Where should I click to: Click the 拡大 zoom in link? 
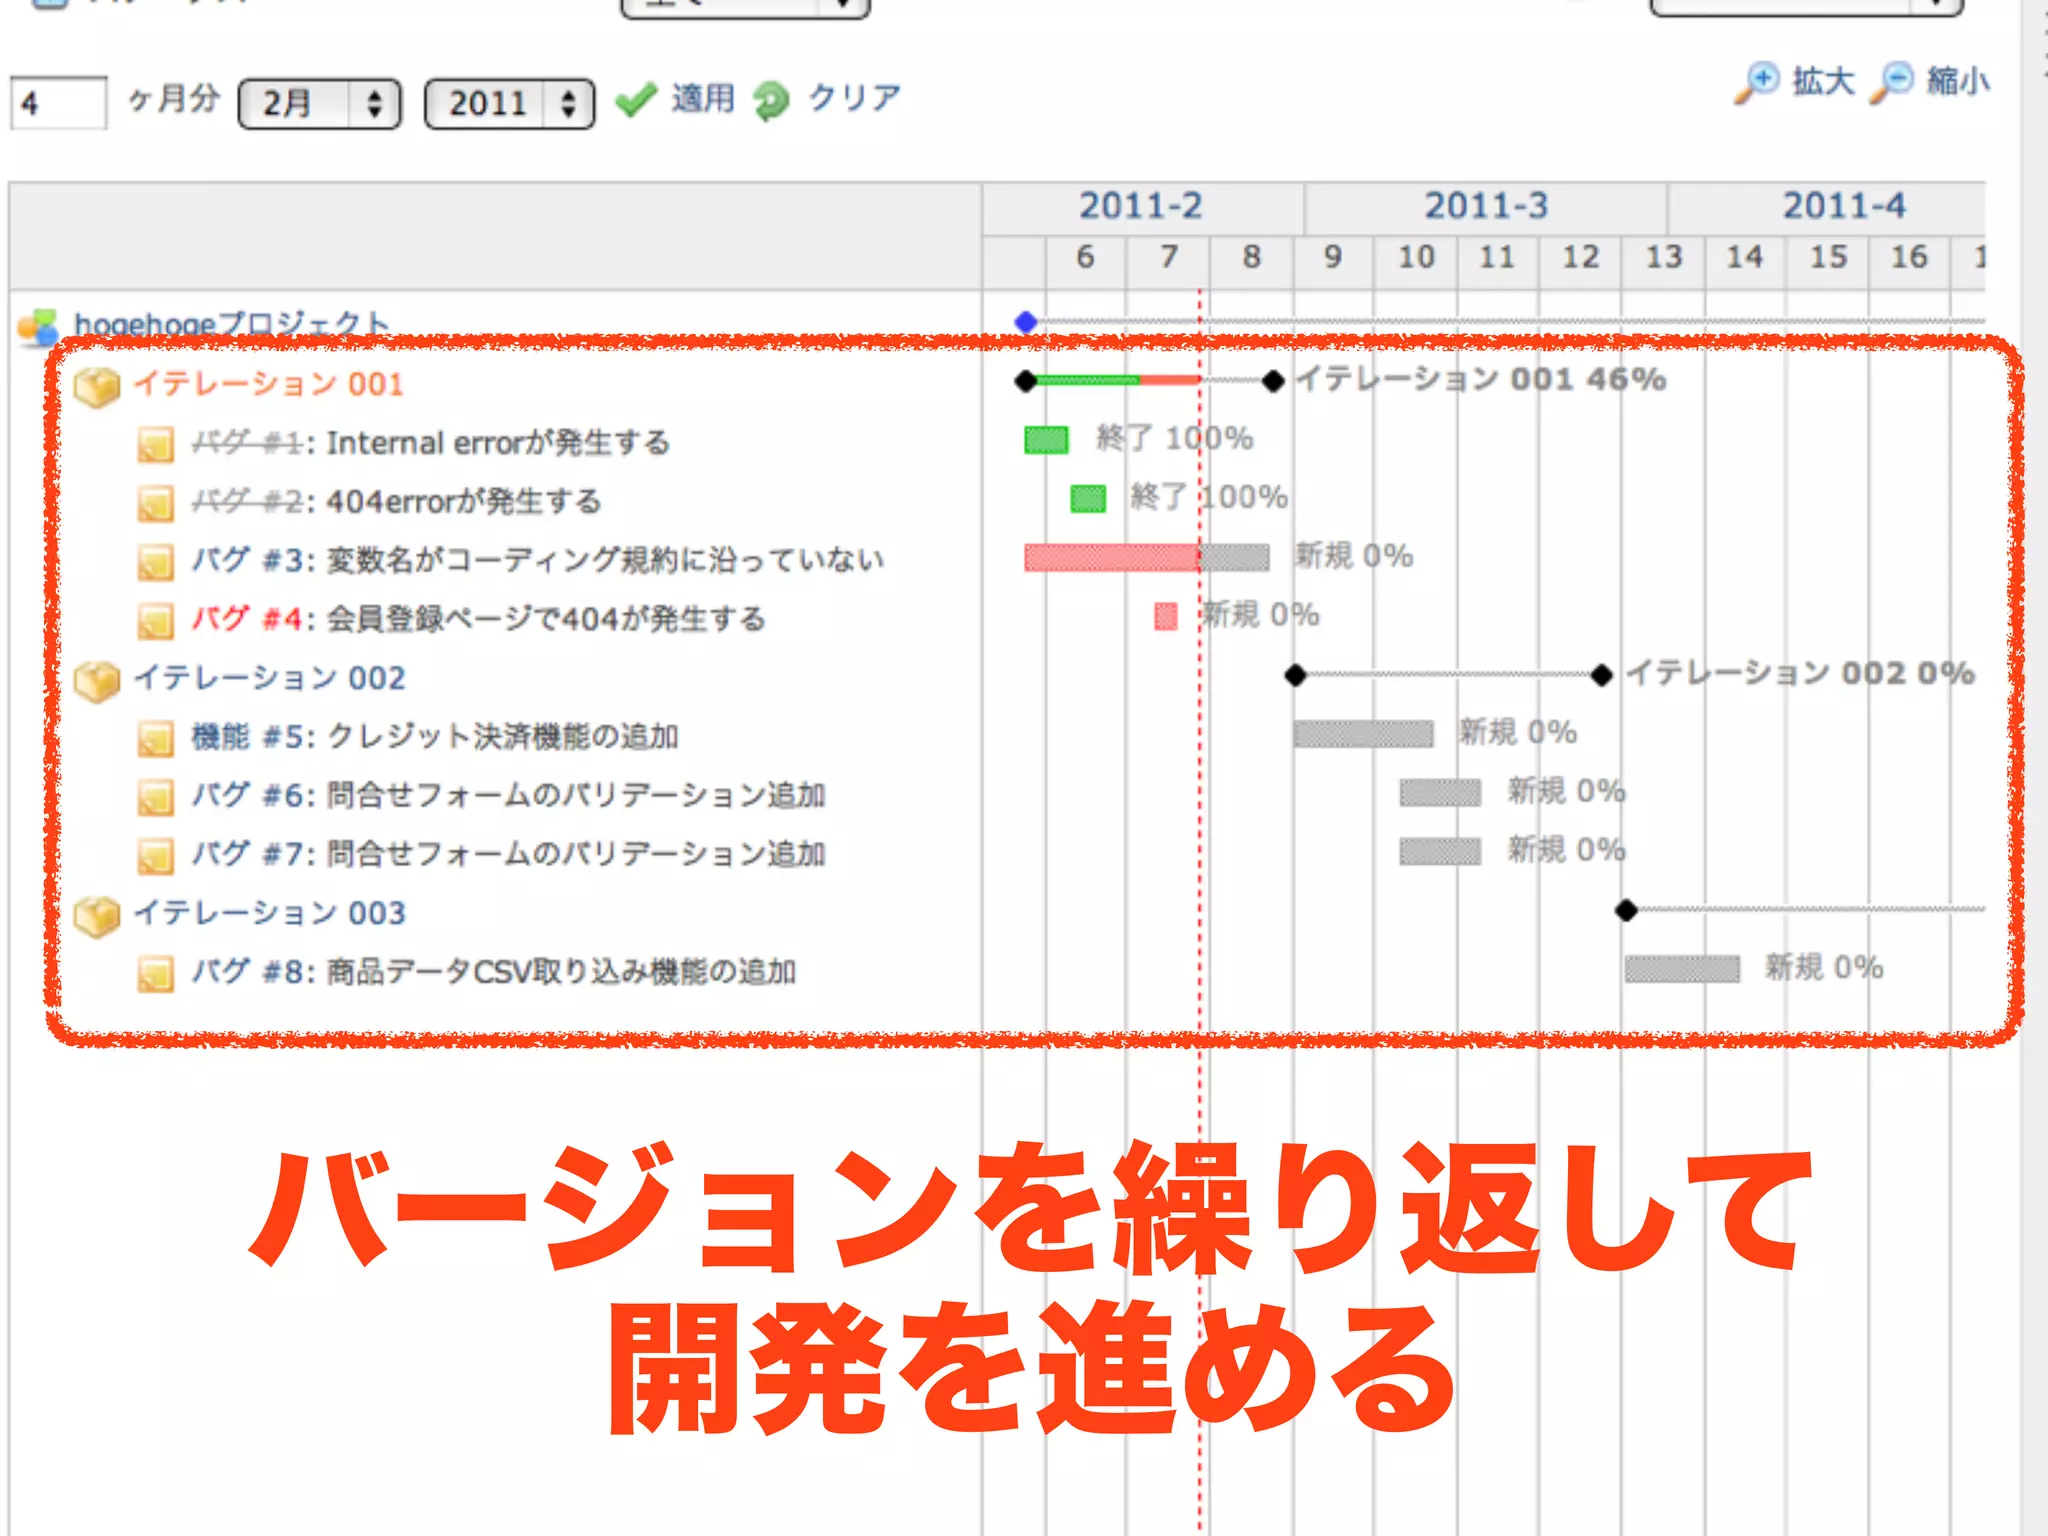pyautogui.click(x=1823, y=81)
